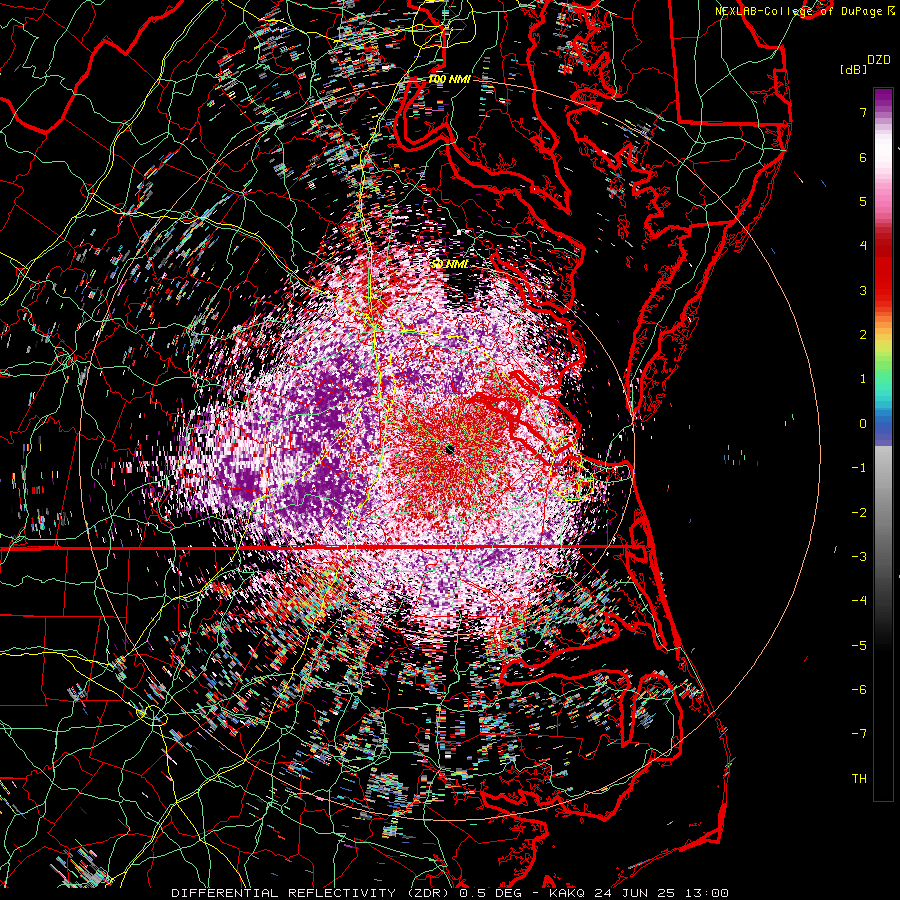Click the -2 dB legend tick label
This screenshot has height=900, width=900.
[x=859, y=513]
